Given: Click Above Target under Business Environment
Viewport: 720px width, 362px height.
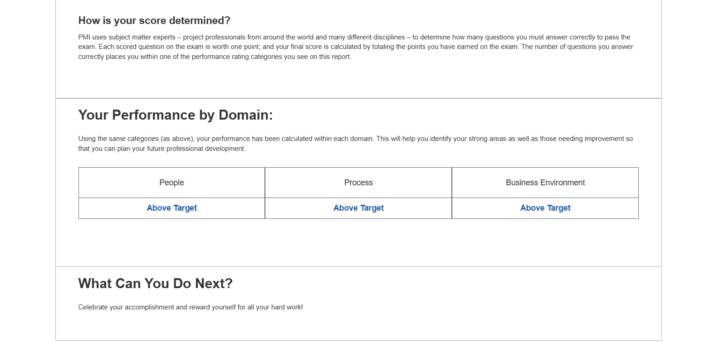Looking at the screenshot, I should point(546,208).
